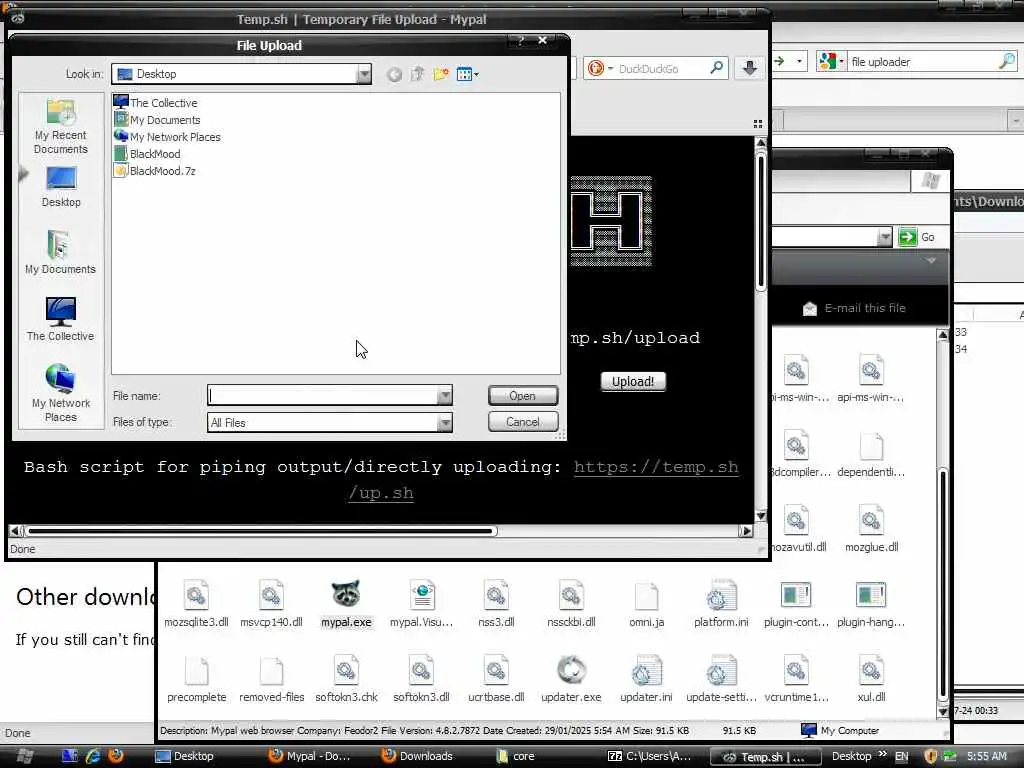Click the 5:55 AM system clock
The image size is (1024, 768).
pos(987,756)
